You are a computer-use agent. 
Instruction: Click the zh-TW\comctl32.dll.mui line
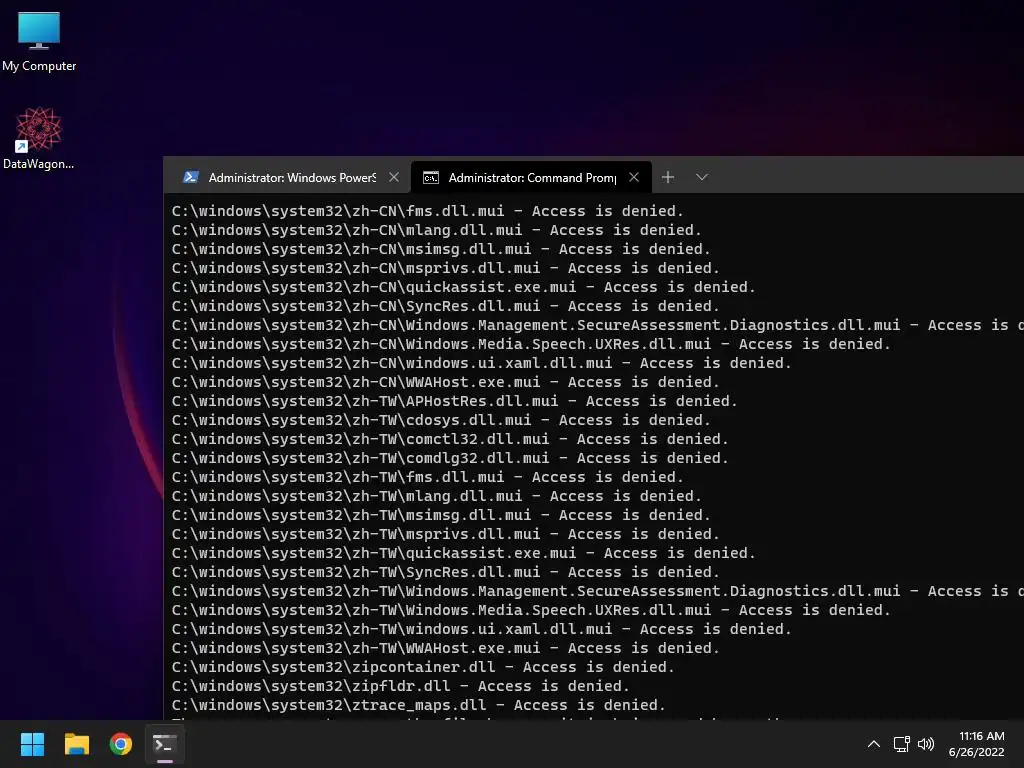(x=450, y=438)
